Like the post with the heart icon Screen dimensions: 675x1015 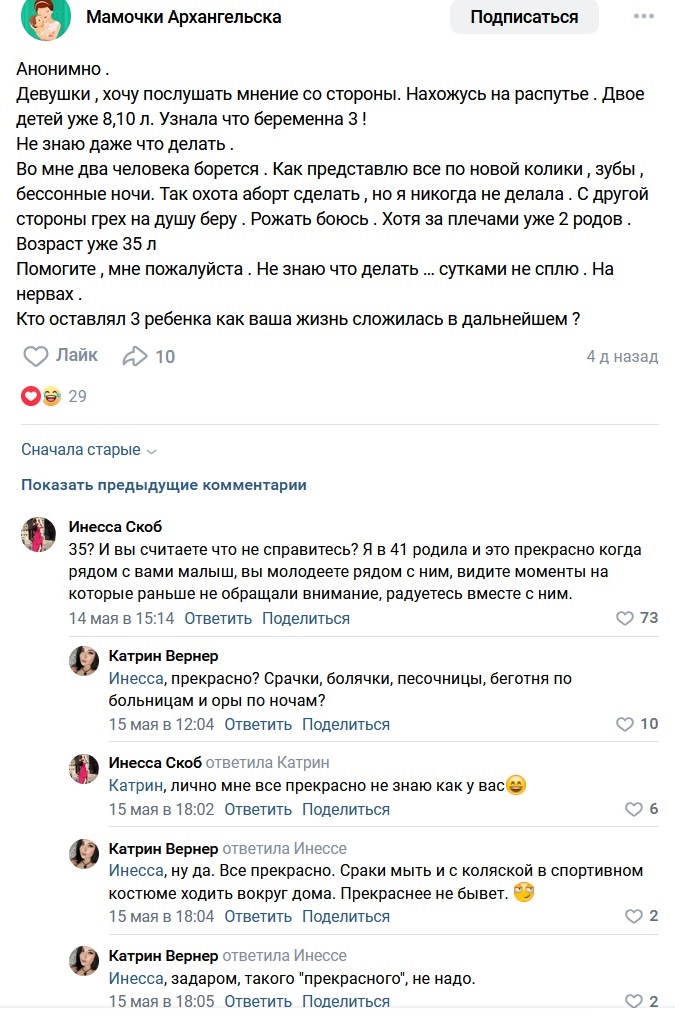point(36,356)
